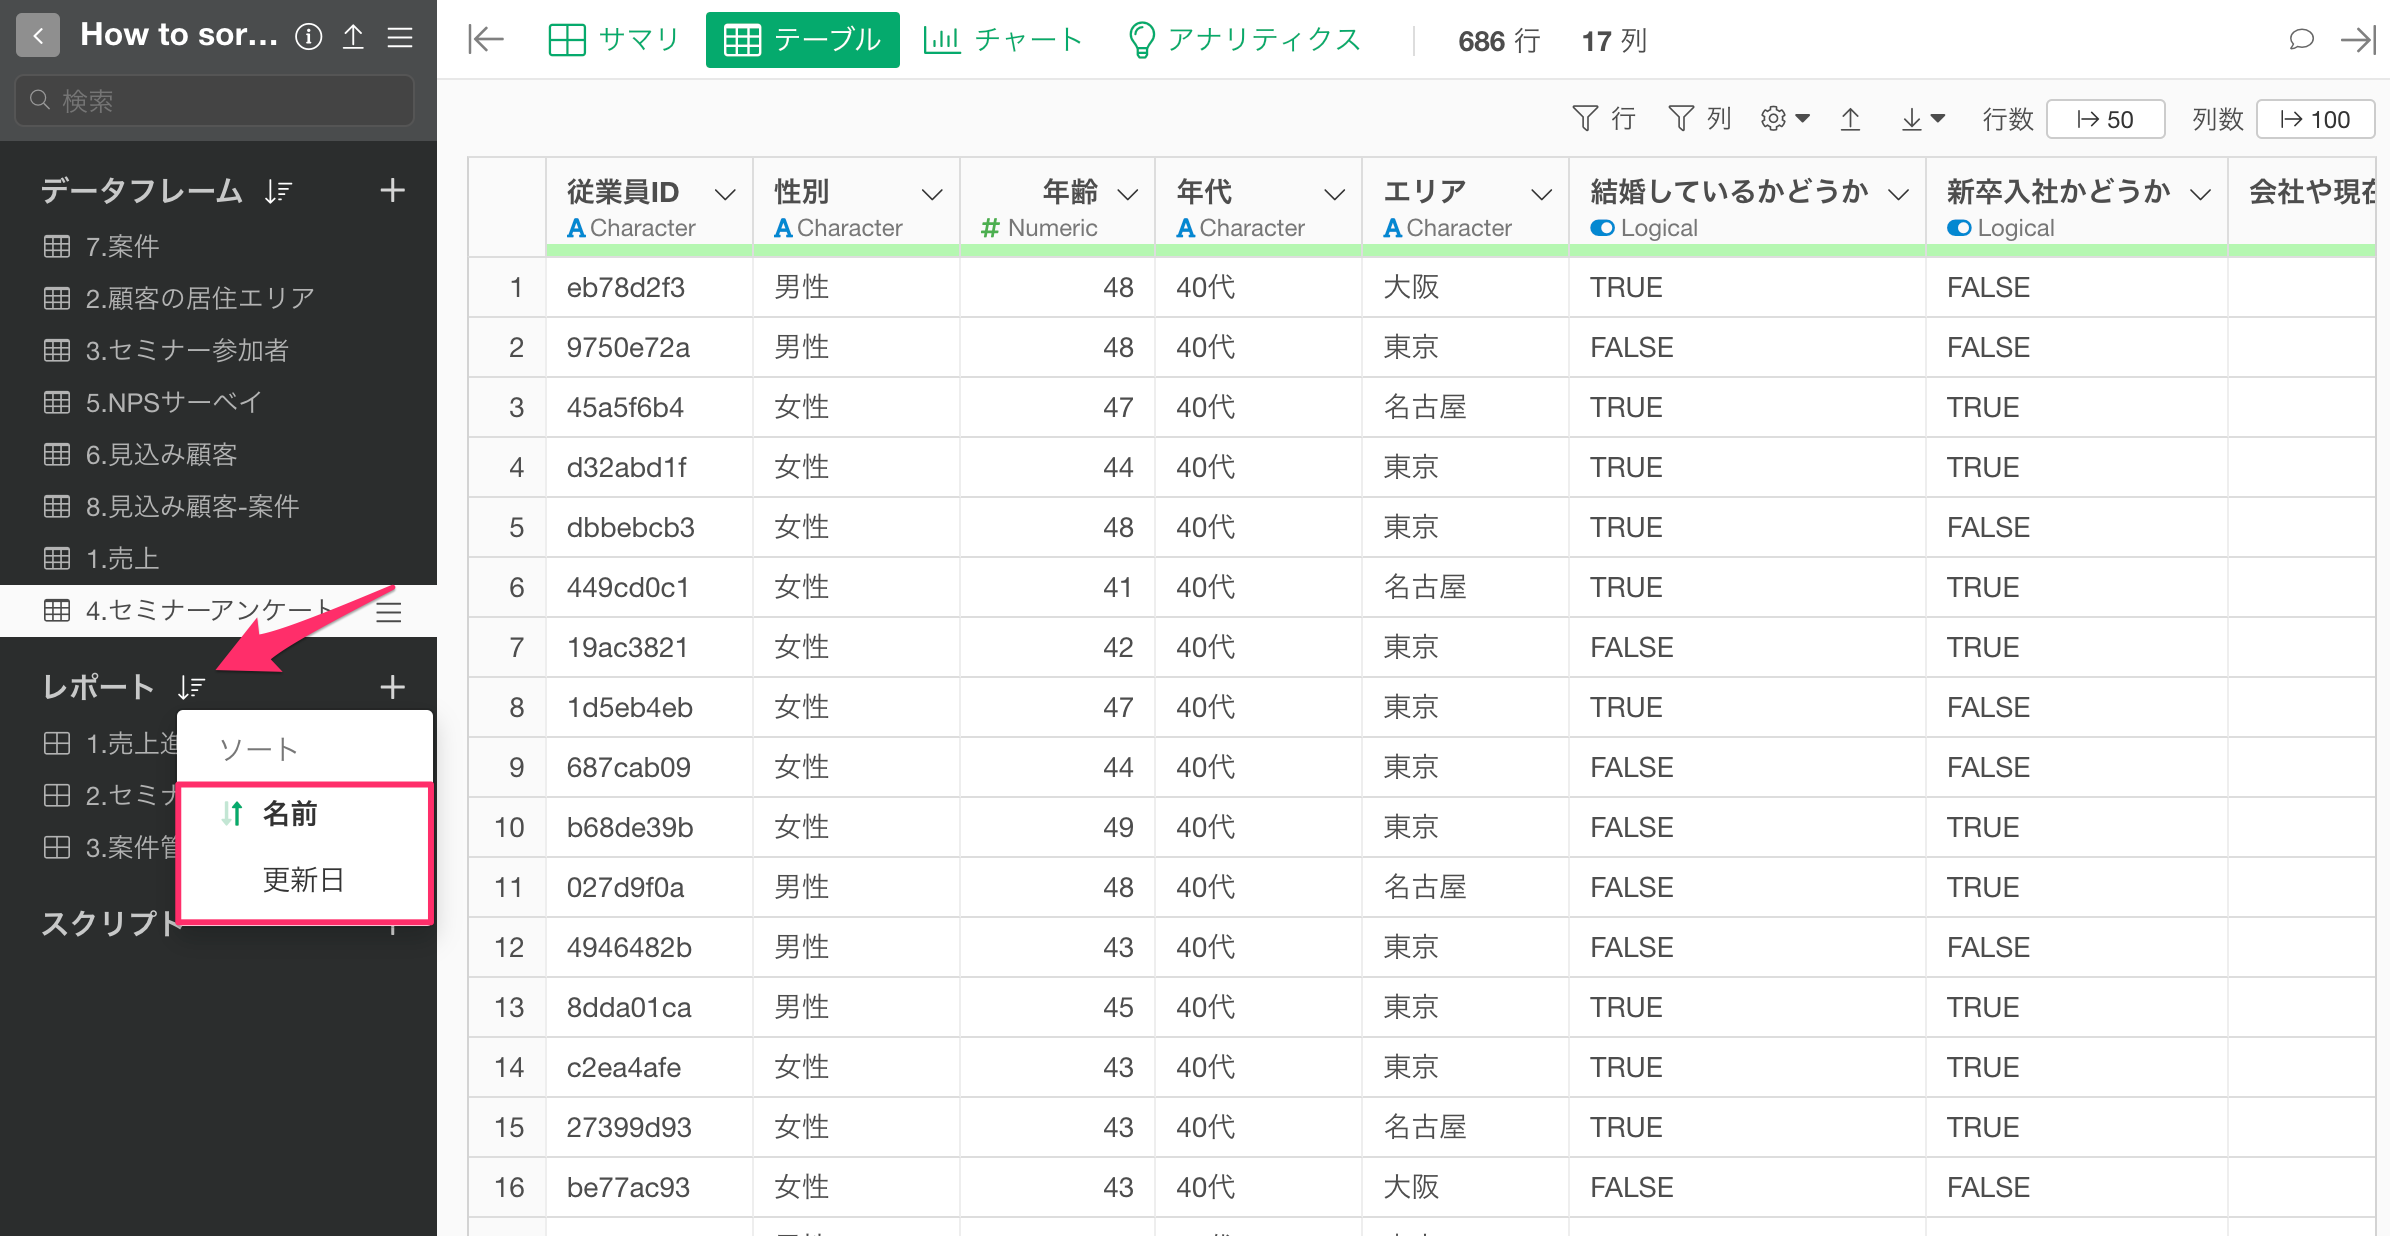Sort reports by 更新日
Image resolution: width=2390 pixels, height=1236 pixels.
[304, 880]
